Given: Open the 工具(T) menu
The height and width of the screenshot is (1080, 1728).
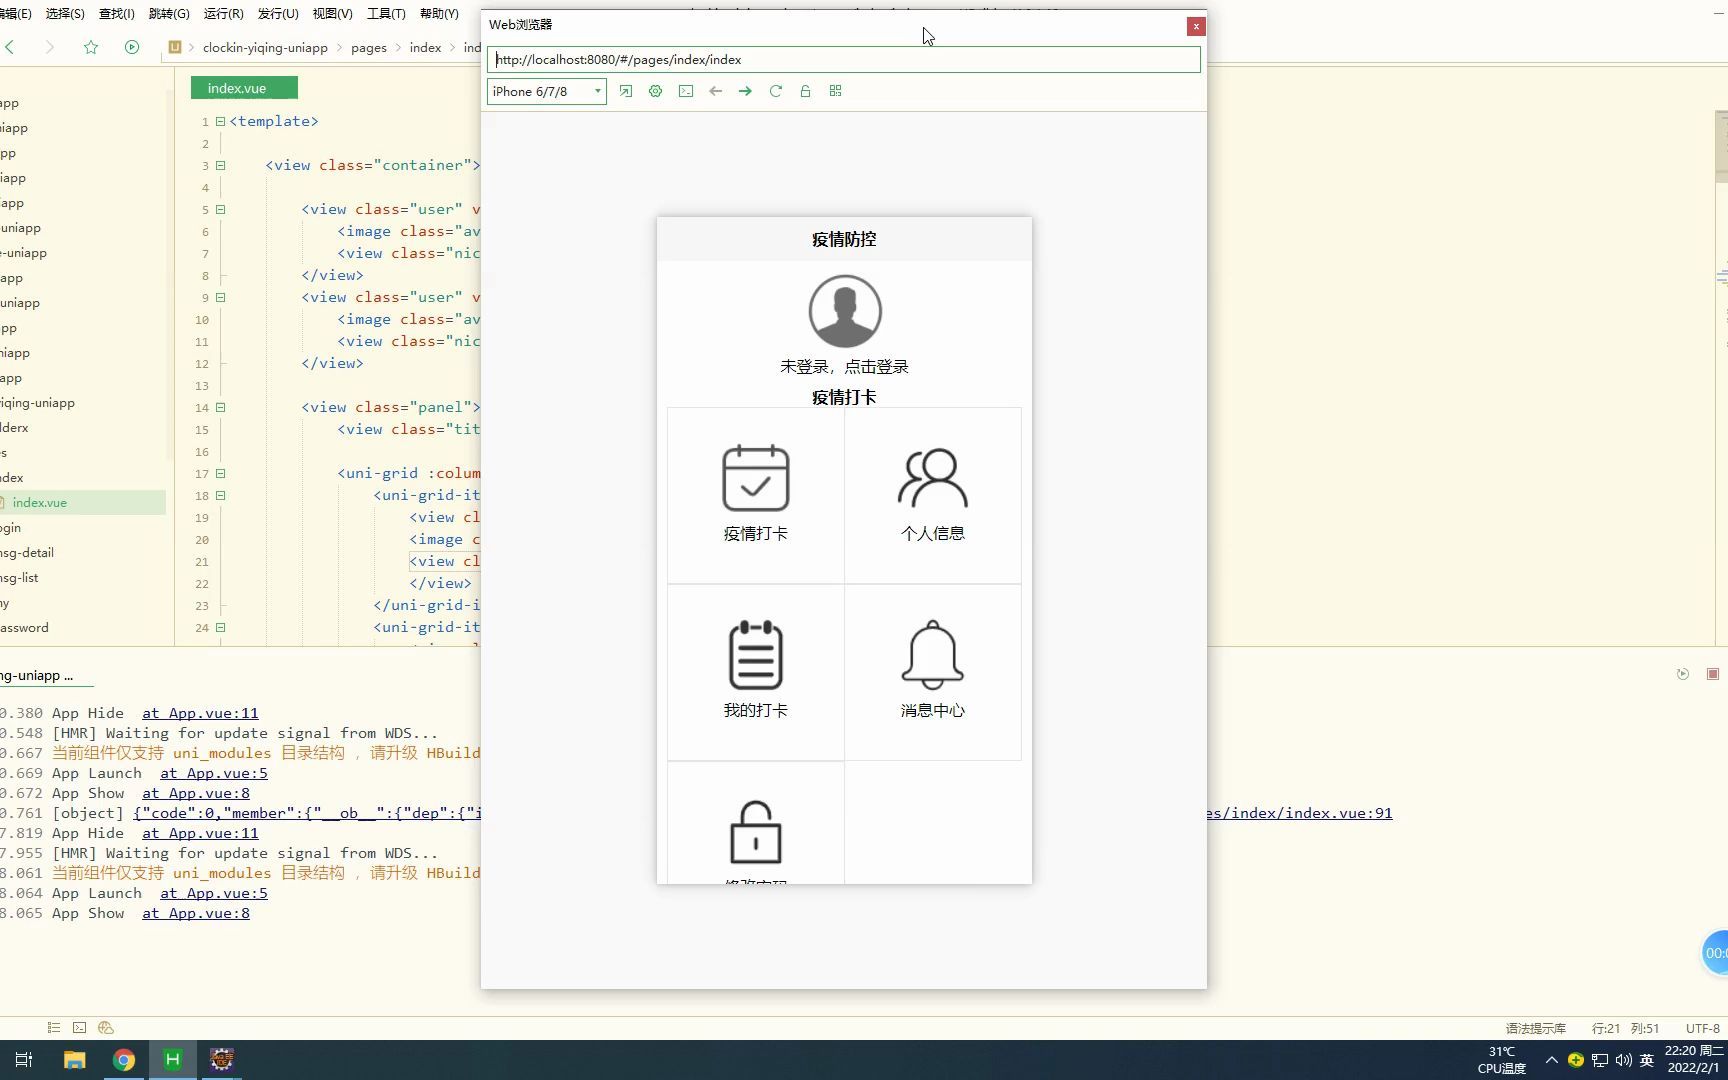Looking at the screenshot, I should tap(384, 13).
